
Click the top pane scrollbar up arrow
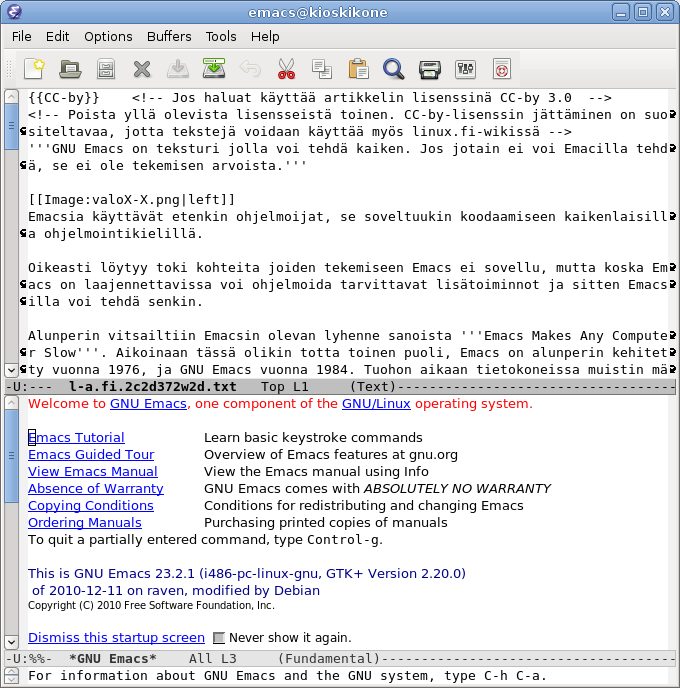11,97
